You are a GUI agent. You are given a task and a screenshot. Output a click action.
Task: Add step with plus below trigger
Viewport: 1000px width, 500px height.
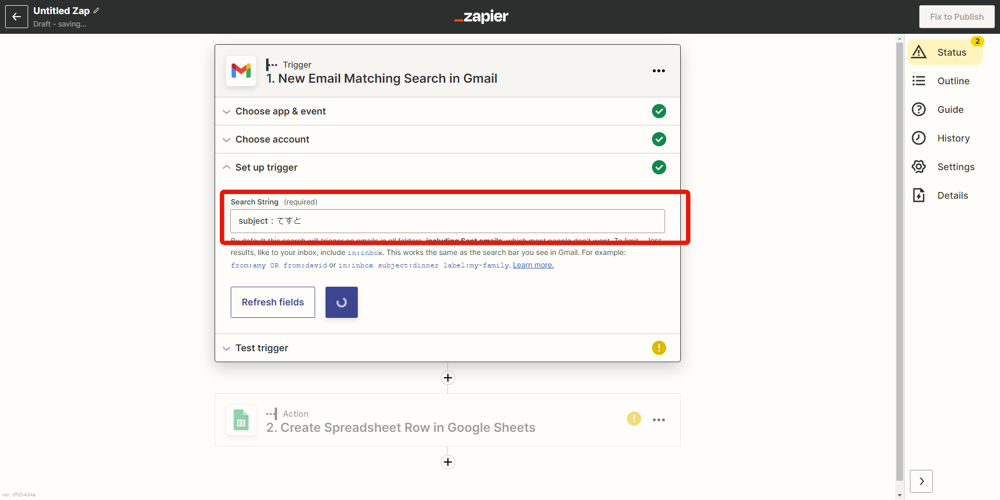(x=448, y=378)
